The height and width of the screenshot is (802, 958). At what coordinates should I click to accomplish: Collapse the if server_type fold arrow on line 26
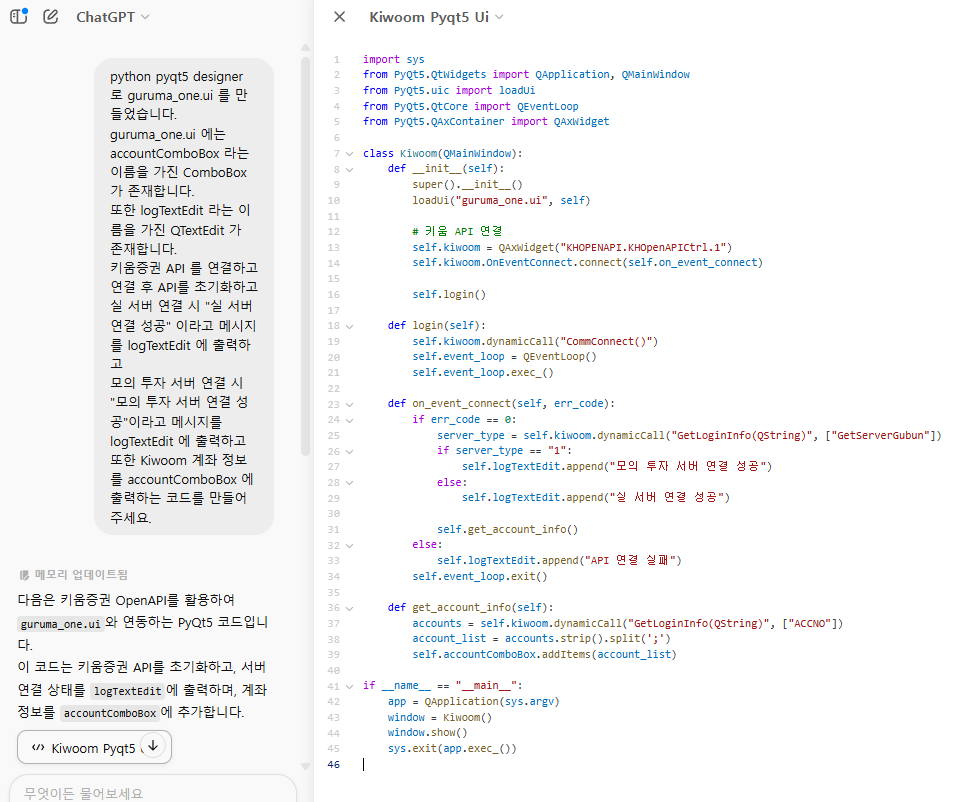pos(349,451)
